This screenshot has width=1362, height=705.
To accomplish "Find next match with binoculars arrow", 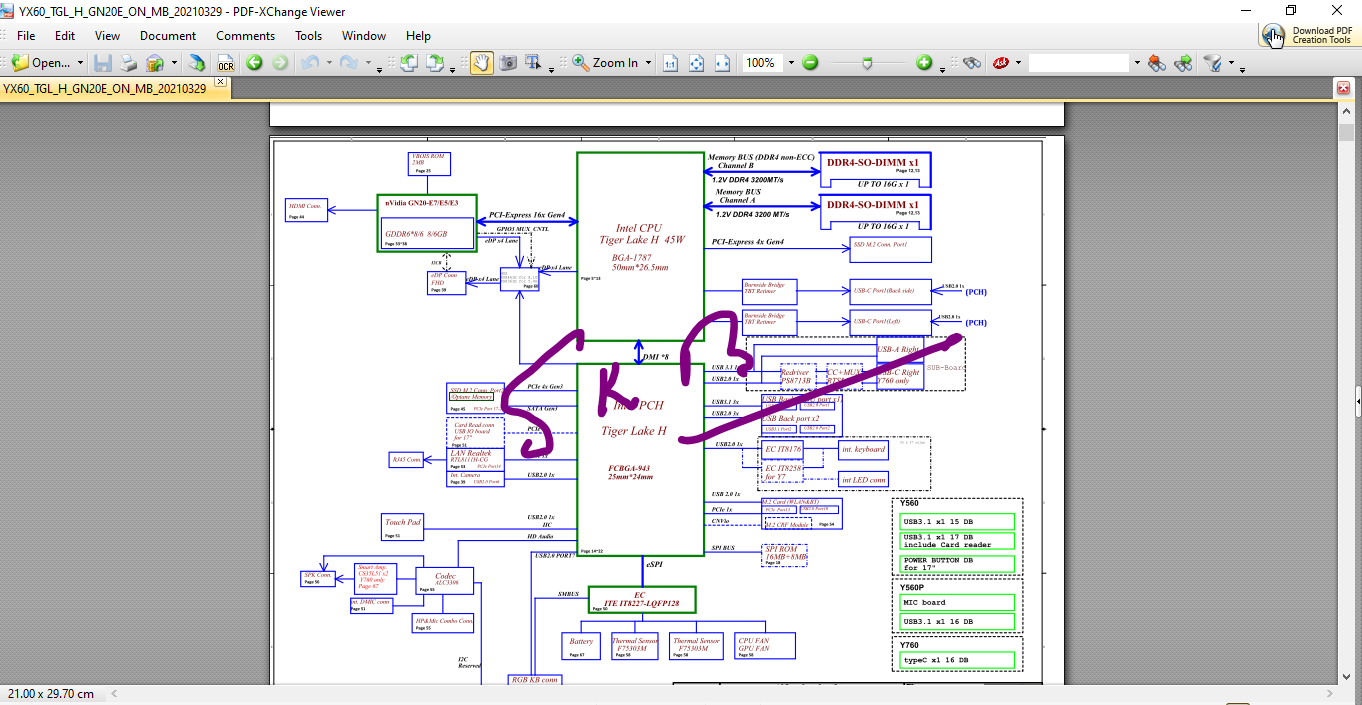I will tap(1183, 62).
